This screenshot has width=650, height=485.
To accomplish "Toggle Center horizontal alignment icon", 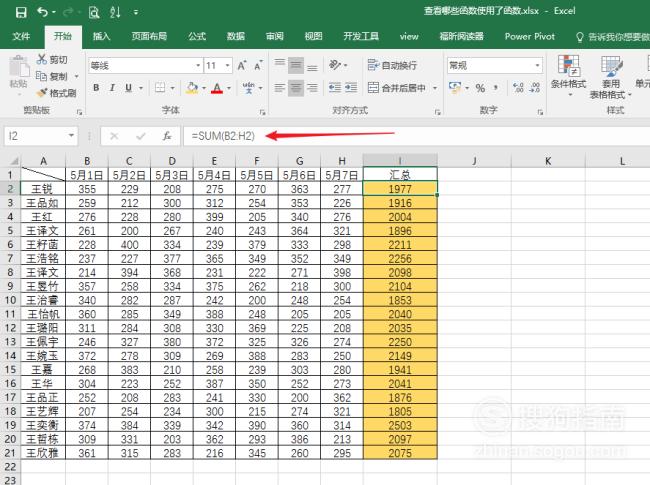I will 296,88.
